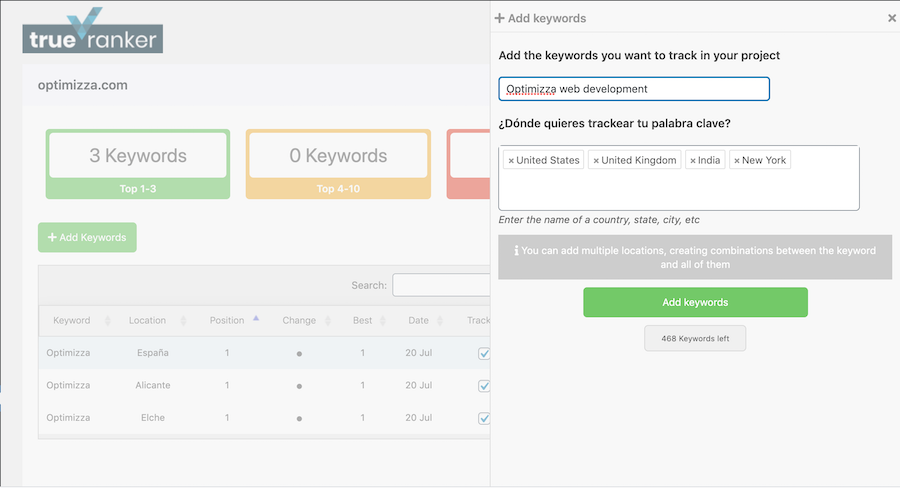Close the Add keywords panel
900x488 pixels.
[x=891, y=18]
